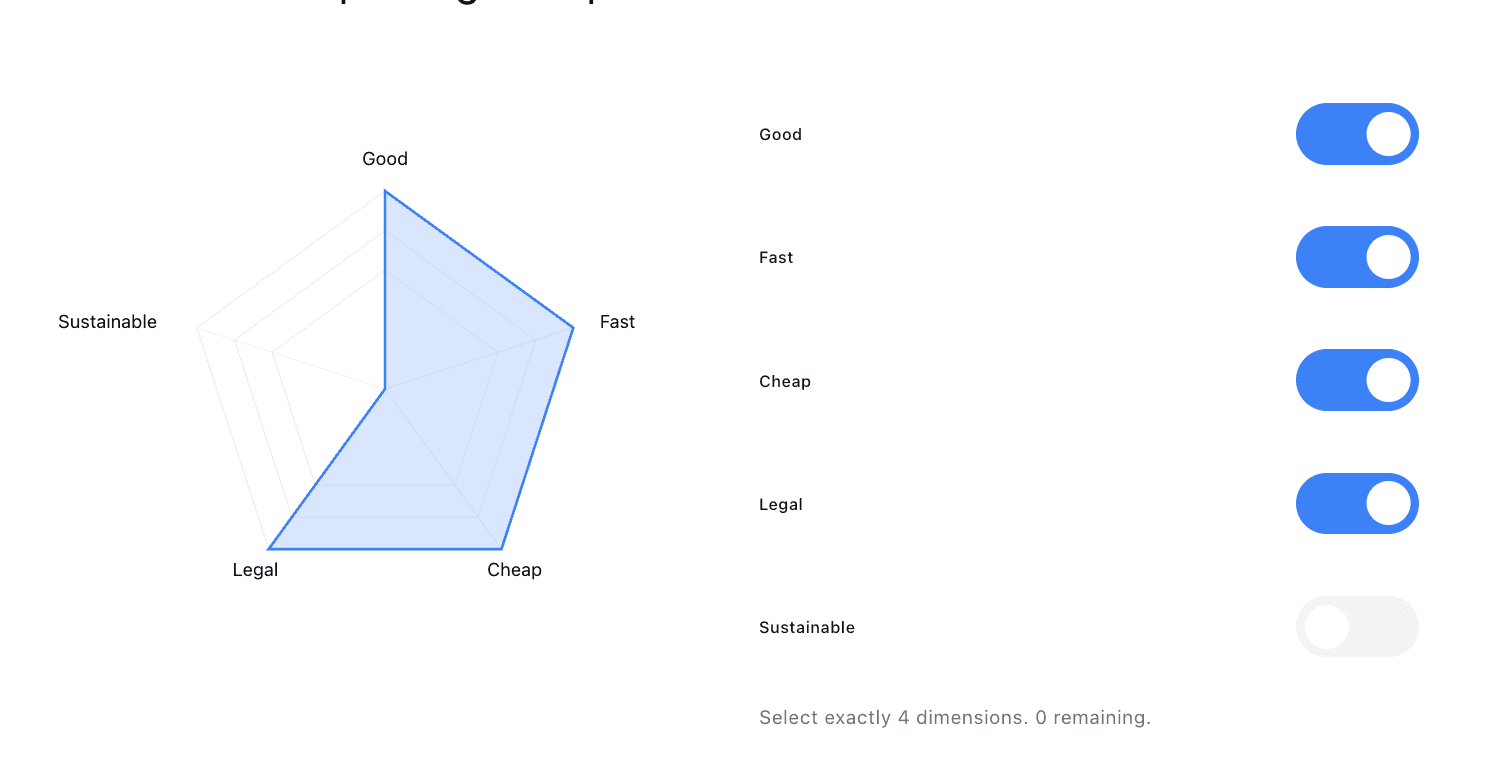Select the Fast axis label on the chart
The image size is (1490, 758).
617,321
